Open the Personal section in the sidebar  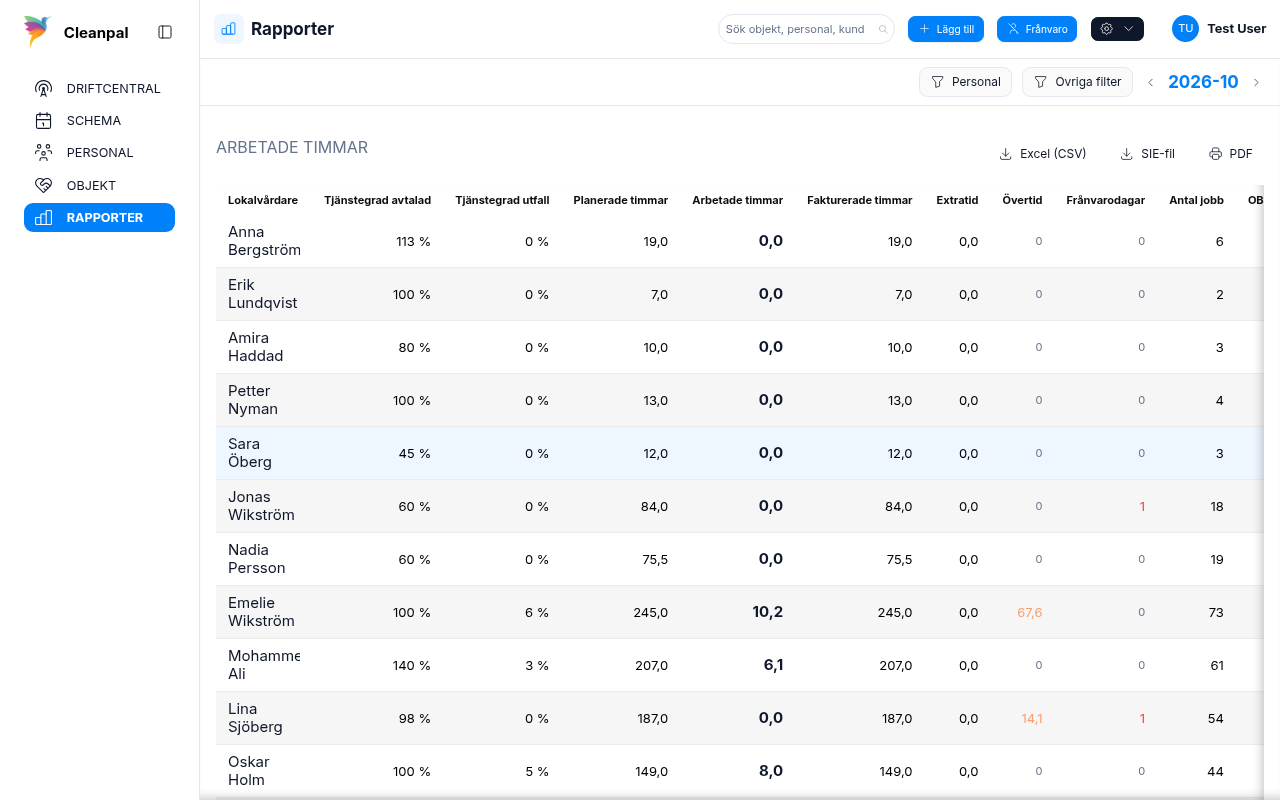coord(99,152)
